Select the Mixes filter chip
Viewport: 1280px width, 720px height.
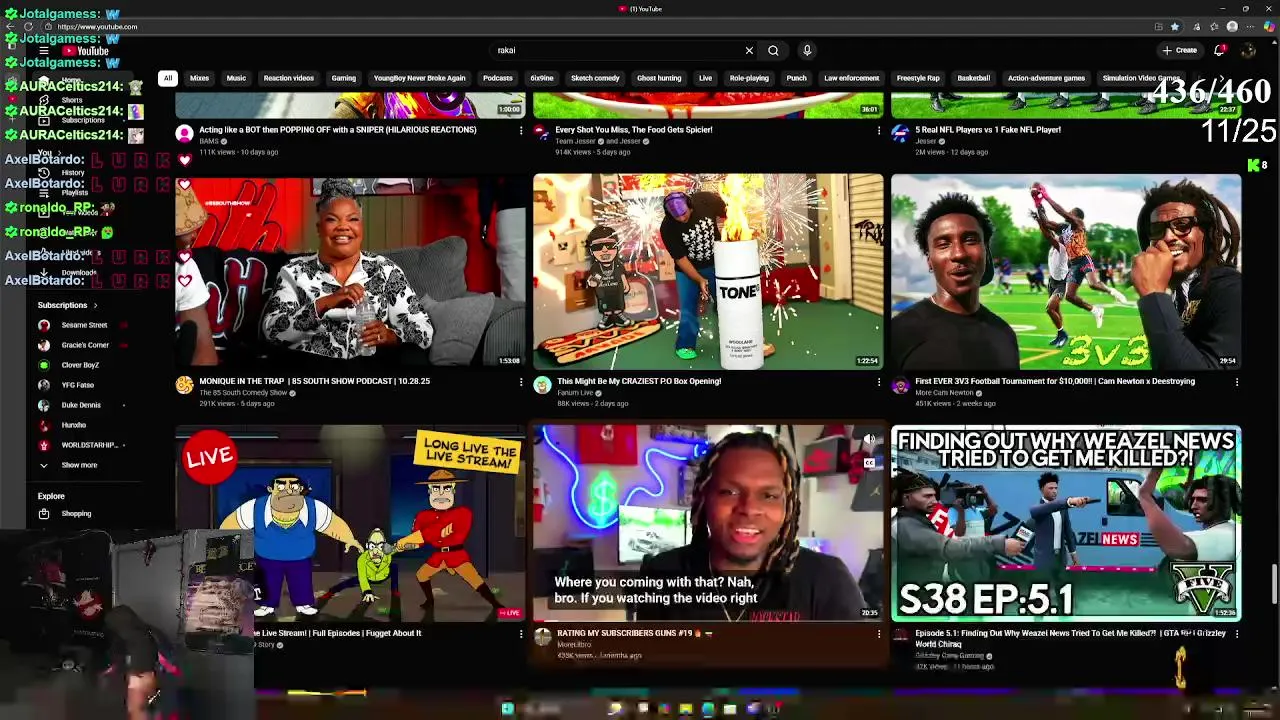click(199, 78)
